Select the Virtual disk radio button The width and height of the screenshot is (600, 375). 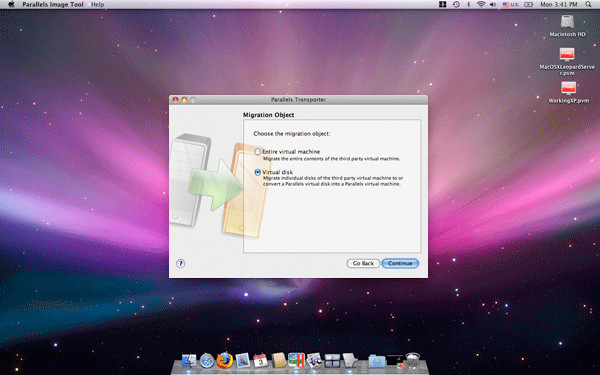tap(258, 173)
